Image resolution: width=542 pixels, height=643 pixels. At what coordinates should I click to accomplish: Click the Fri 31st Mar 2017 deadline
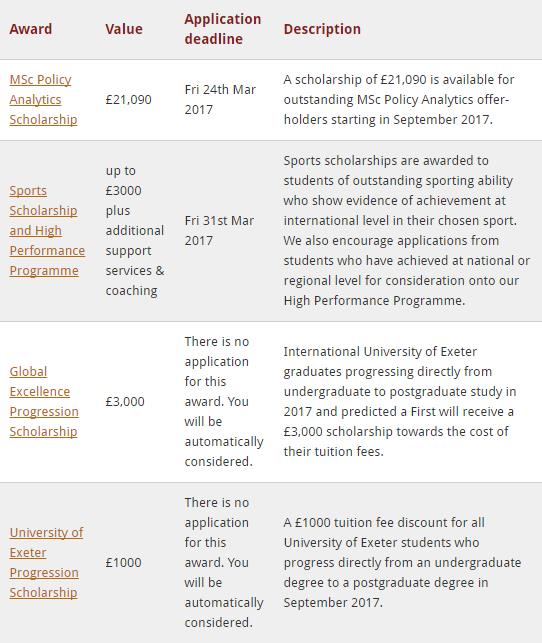click(219, 230)
